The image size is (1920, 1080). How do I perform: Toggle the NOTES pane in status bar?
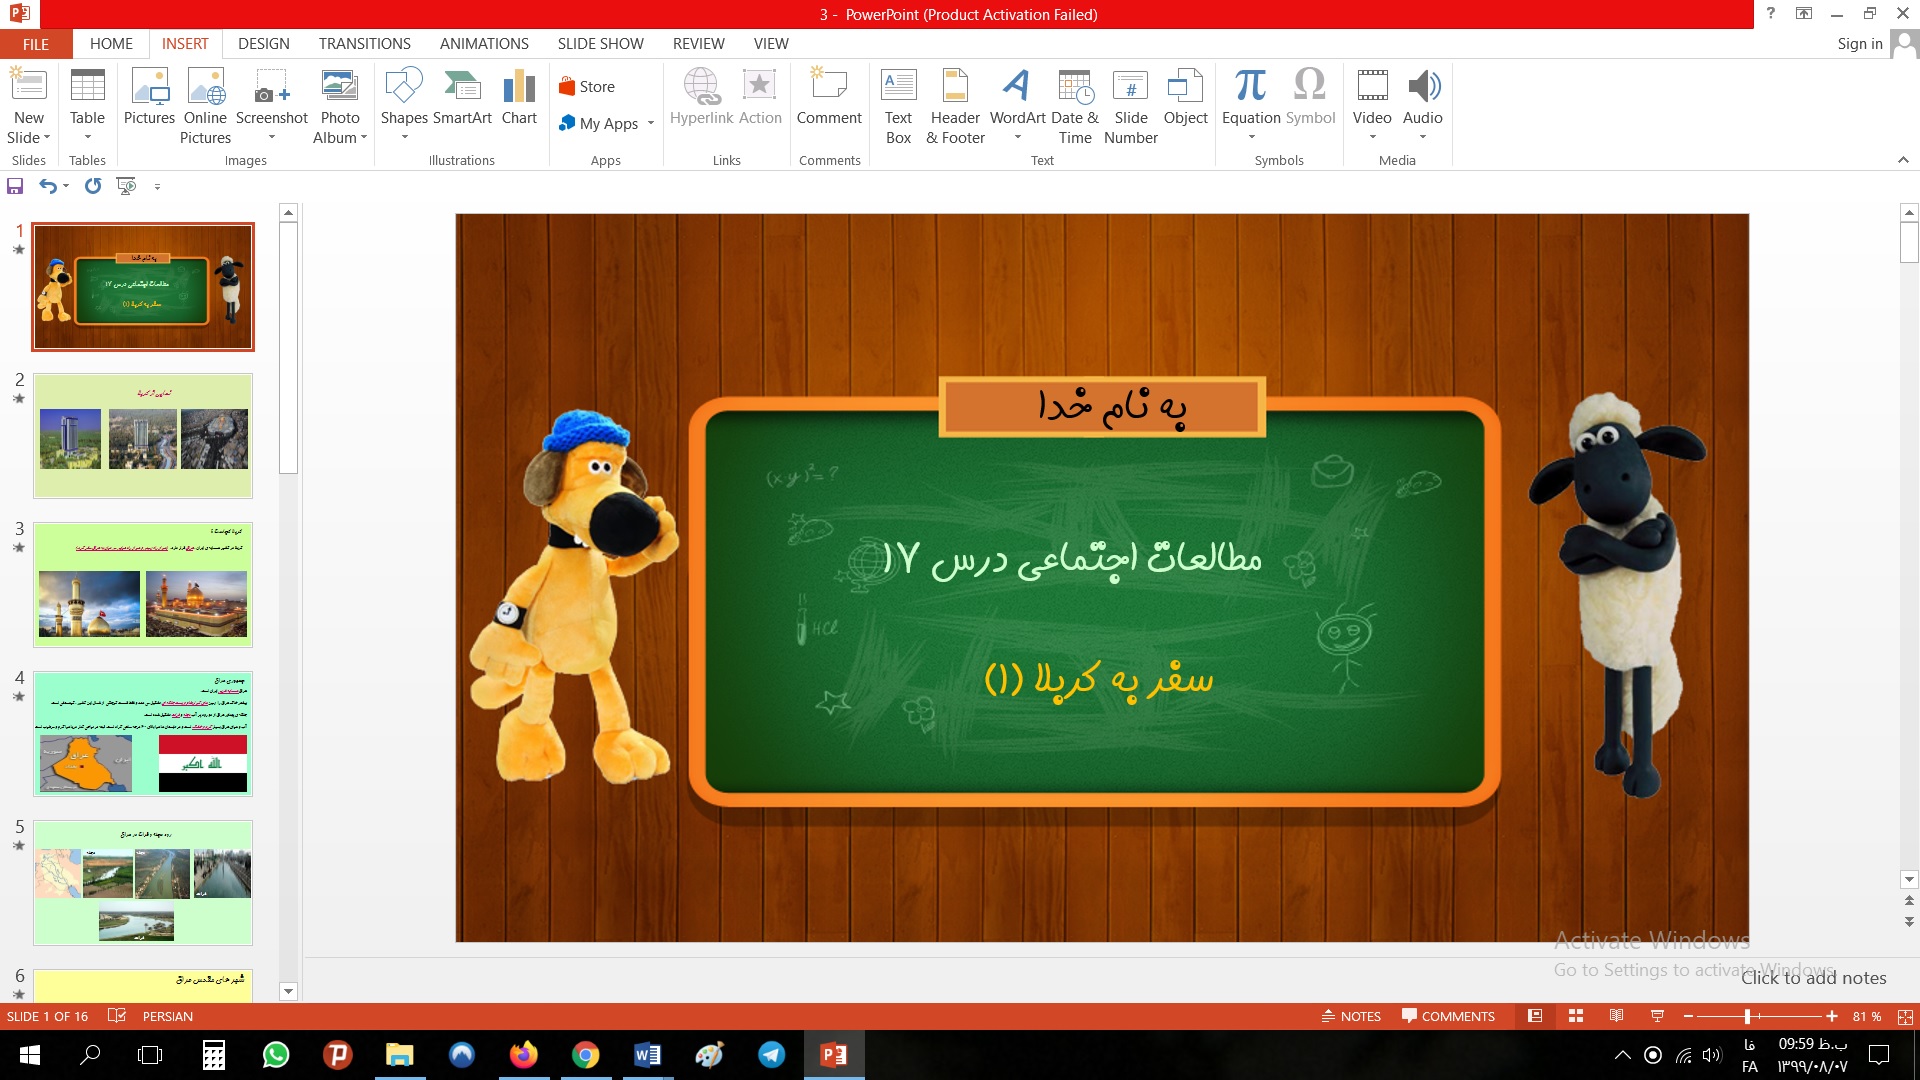click(x=1351, y=1016)
